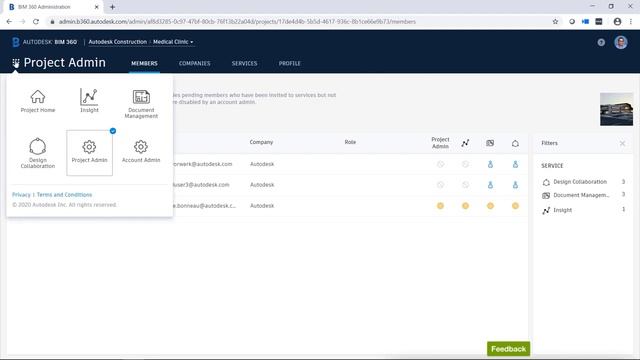640x360 pixels.
Task: Open the Medical Clinic project dropdown
Action: pos(173,42)
